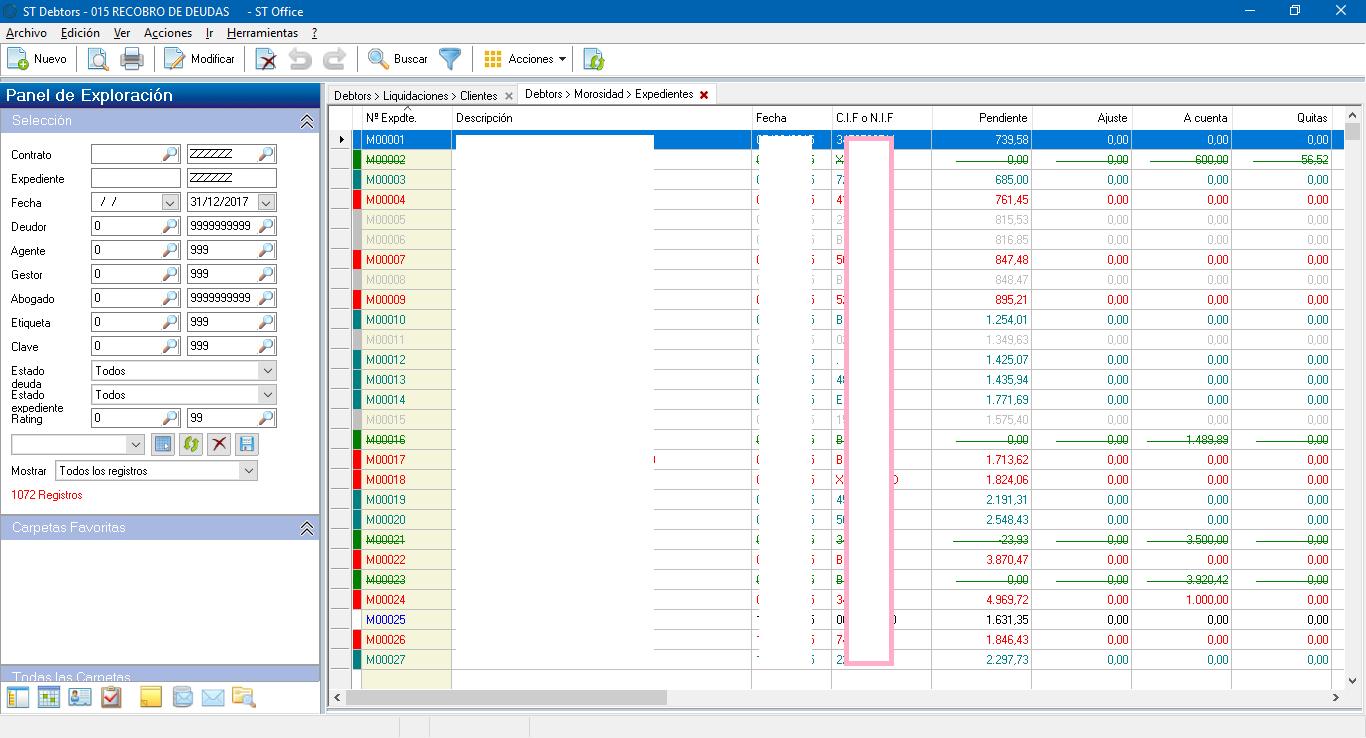Open the Ver menu
This screenshot has height=738, width=1366.
122,33
